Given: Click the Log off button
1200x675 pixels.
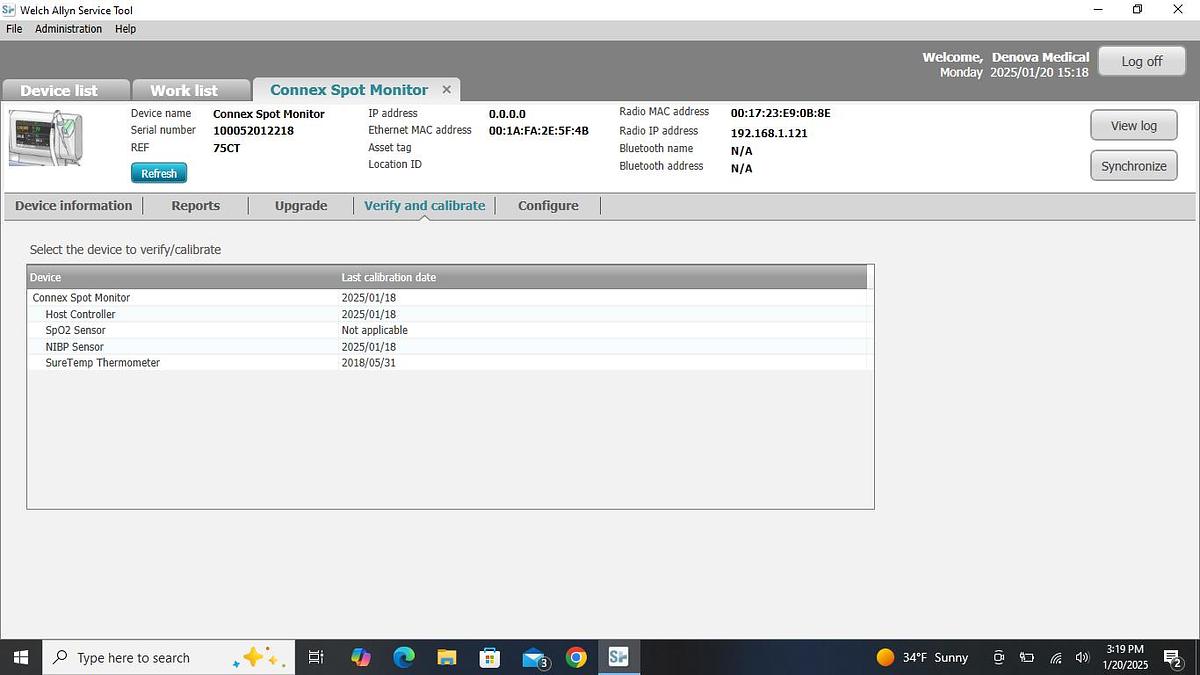Looking at the screenshot, I should (x=1141, y=61).
